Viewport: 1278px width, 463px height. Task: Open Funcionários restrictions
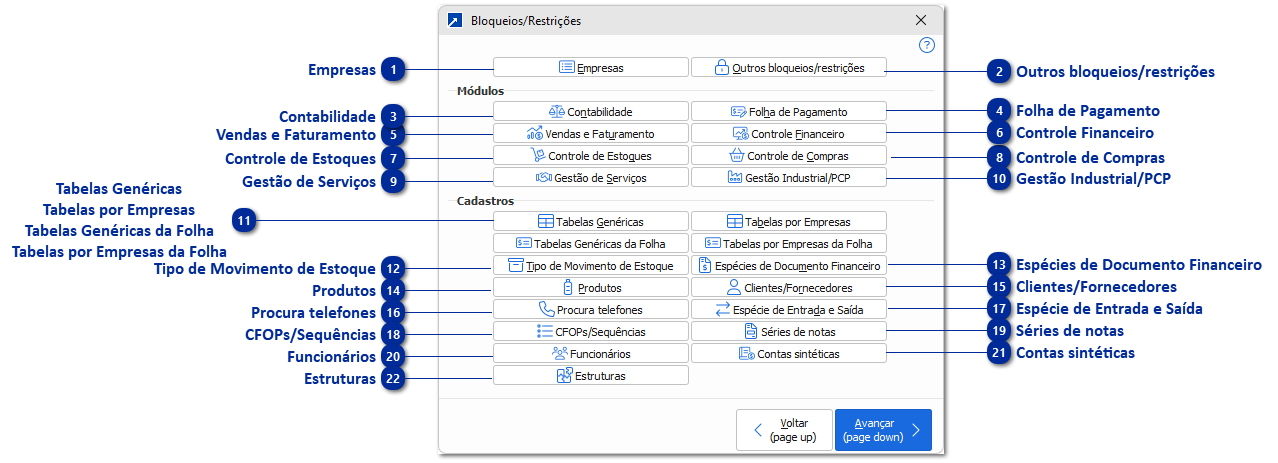click(590, 354)
